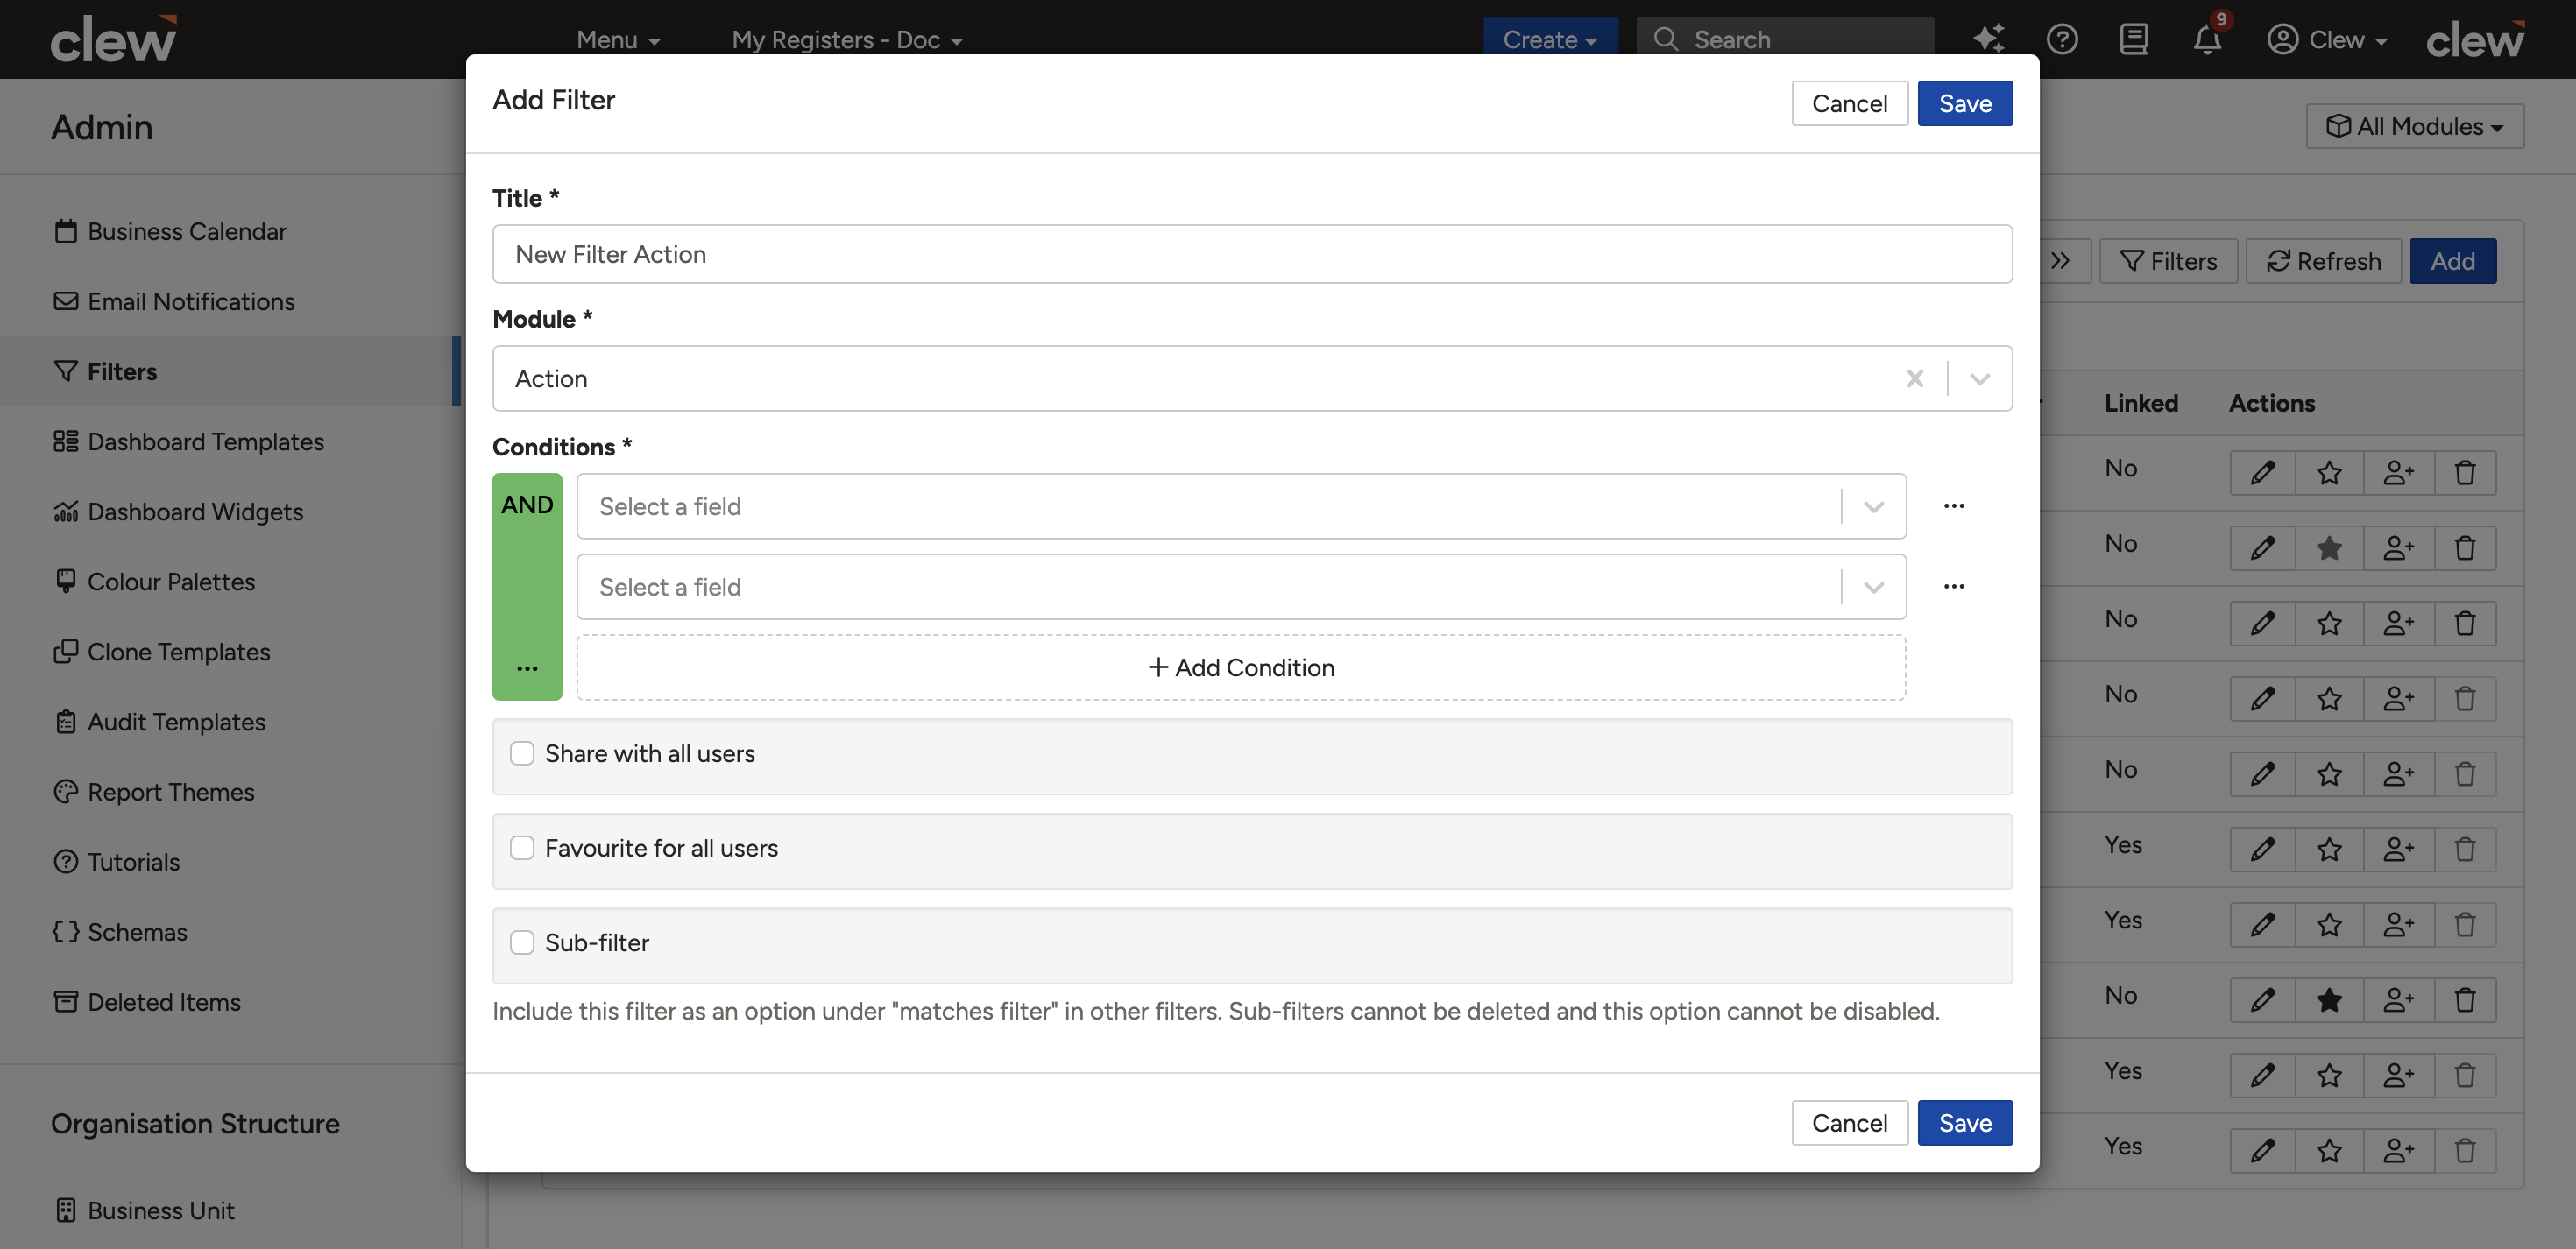The image size is (2576, 1249).
Task: Open the second Select a field dropdown
Action: [1241, 587]
